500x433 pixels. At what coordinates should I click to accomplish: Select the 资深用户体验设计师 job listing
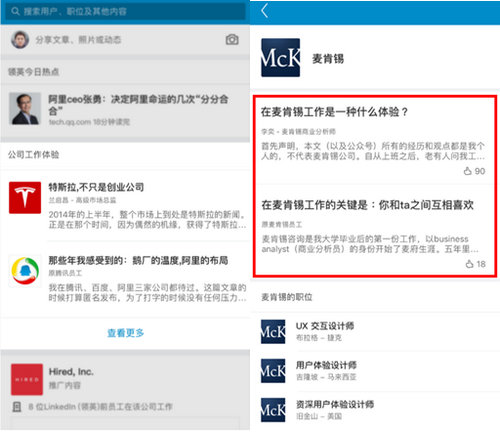coord(375,410)
